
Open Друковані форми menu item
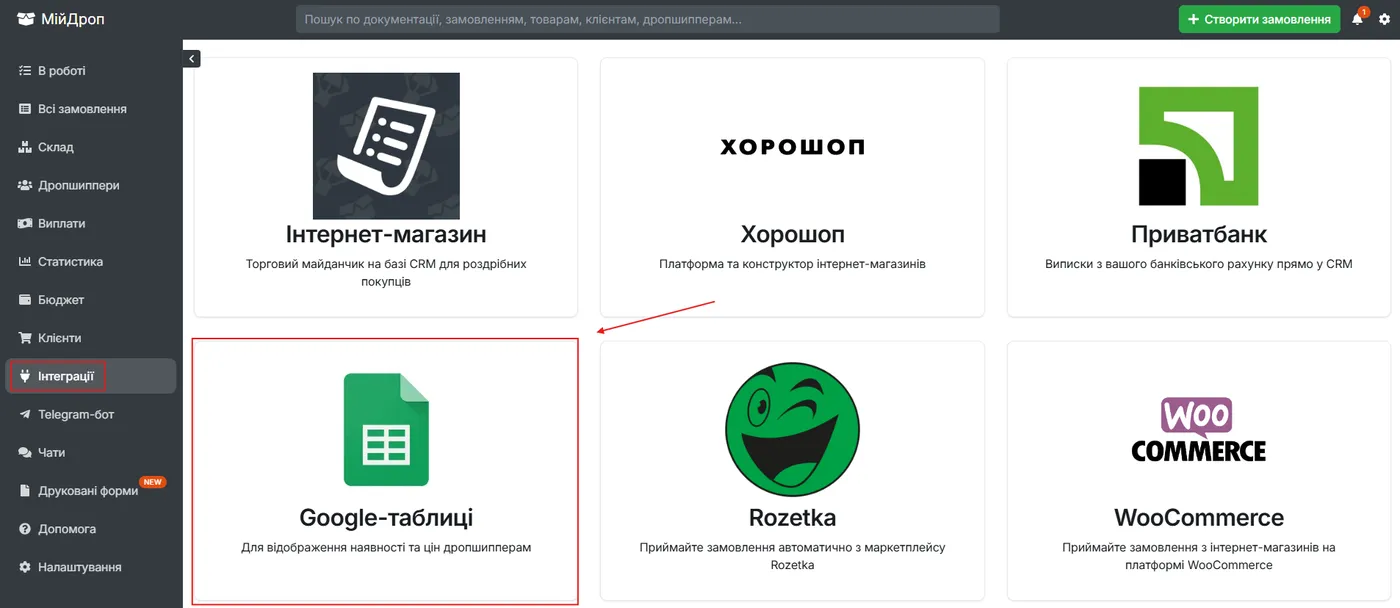pos(91,490)
